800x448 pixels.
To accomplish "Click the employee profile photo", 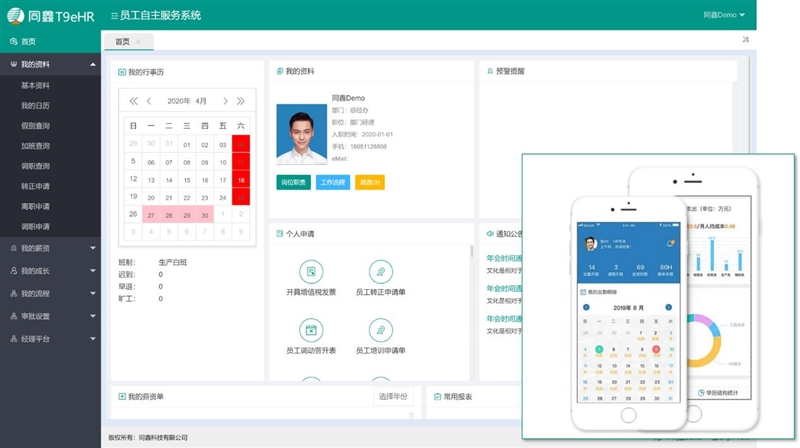I will (301, 135).
